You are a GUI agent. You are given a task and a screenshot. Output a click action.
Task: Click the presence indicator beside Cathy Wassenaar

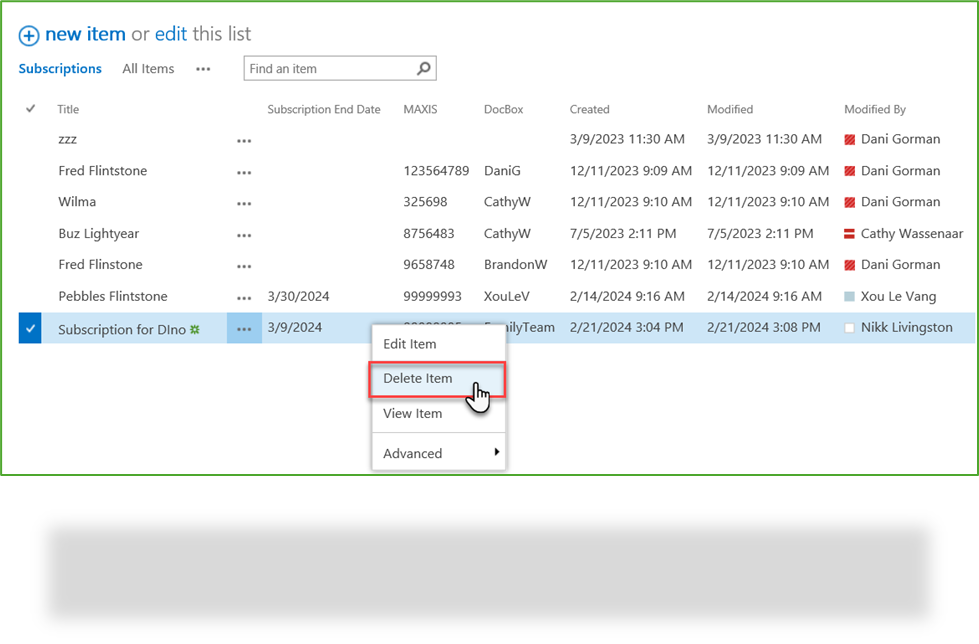[848, 233]
